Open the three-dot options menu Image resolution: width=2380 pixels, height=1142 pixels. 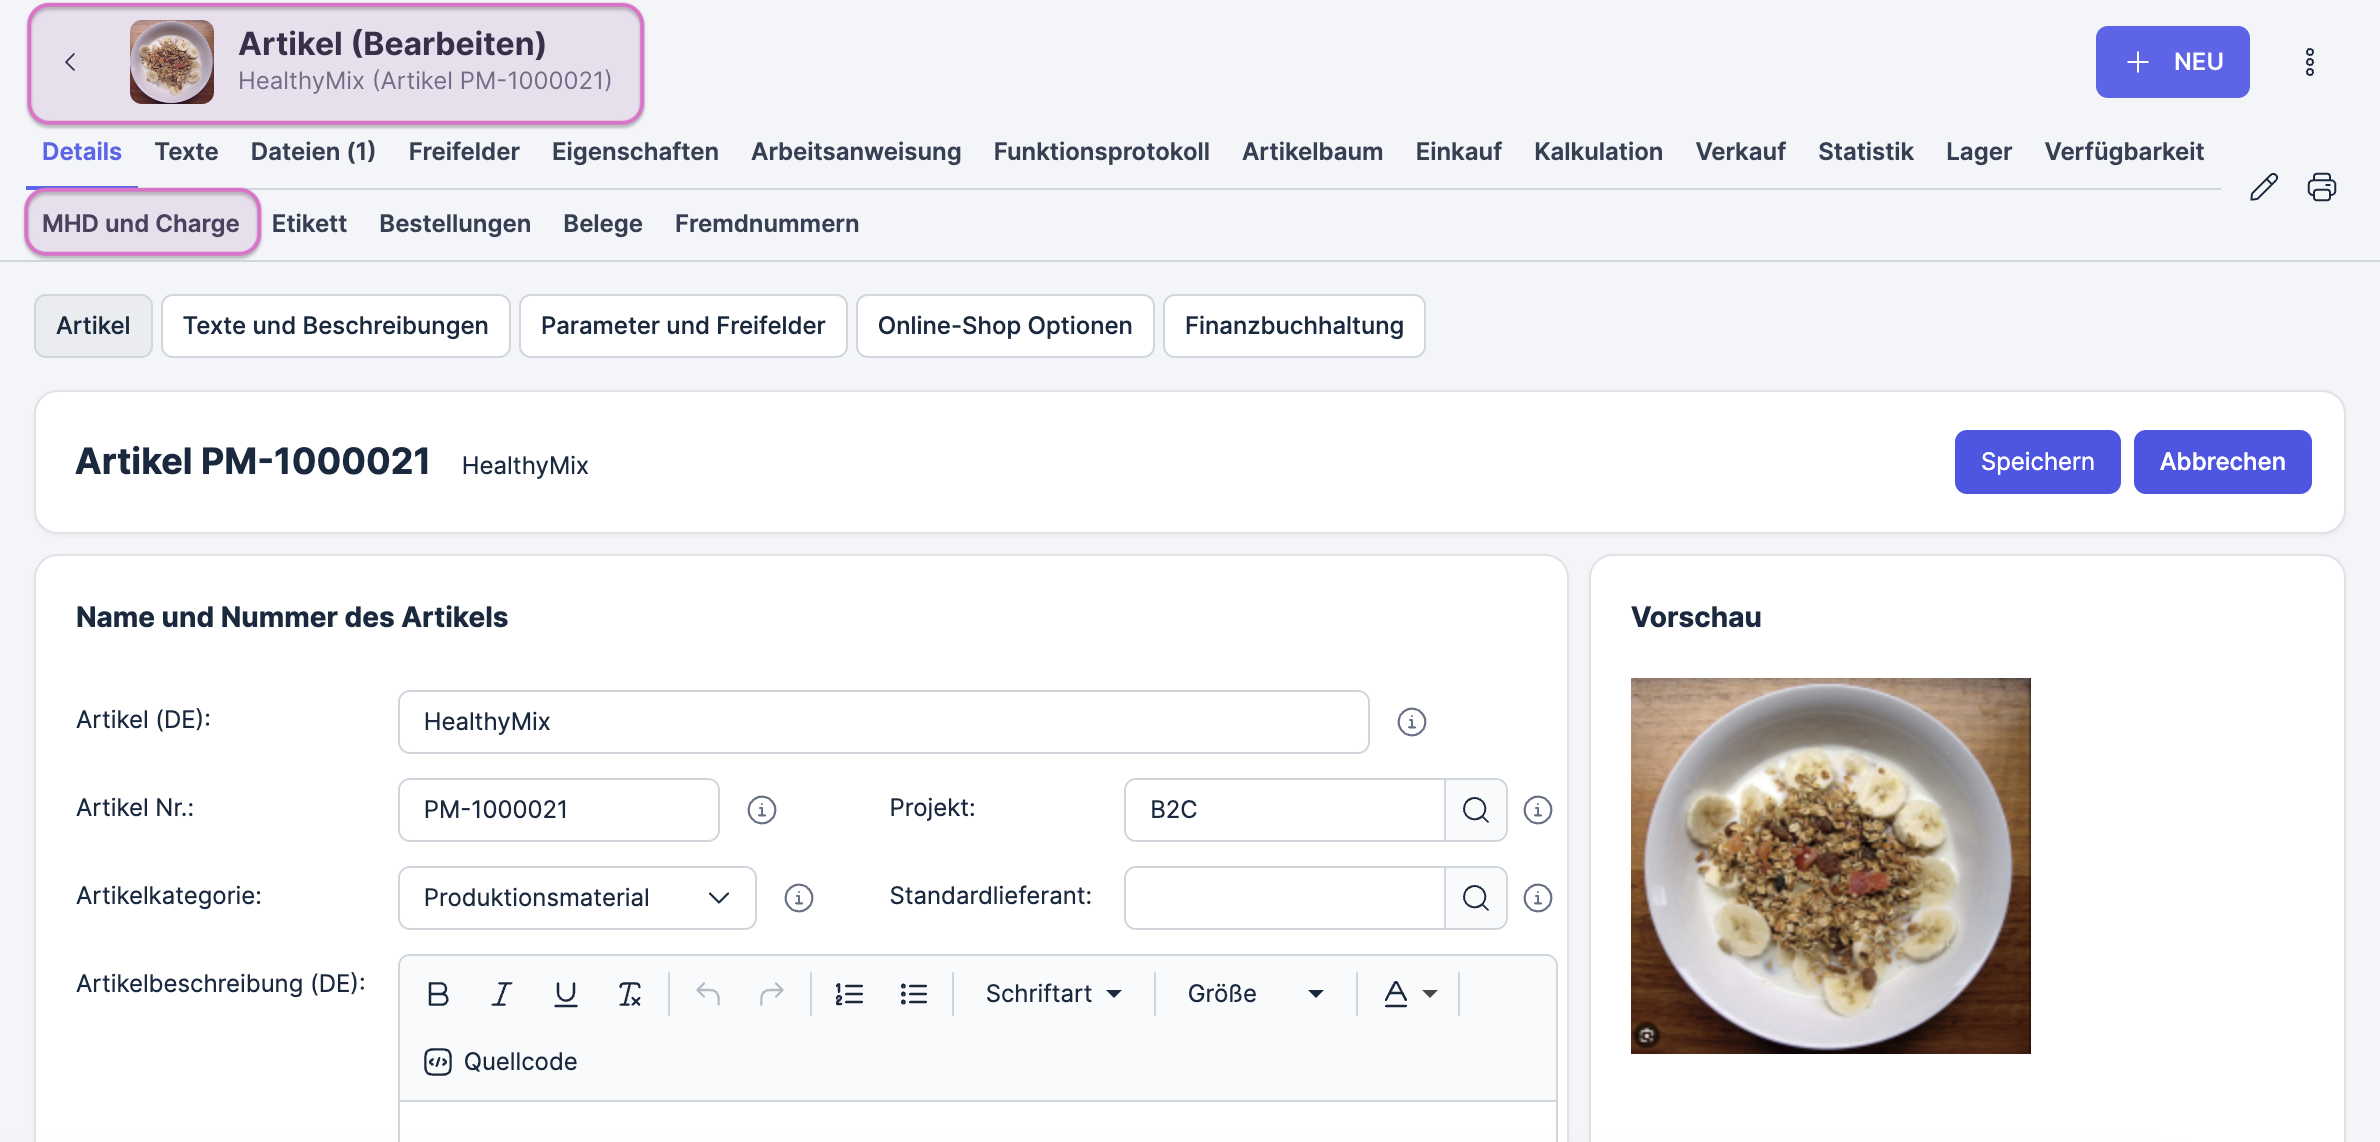click(x=2310, y=62)
